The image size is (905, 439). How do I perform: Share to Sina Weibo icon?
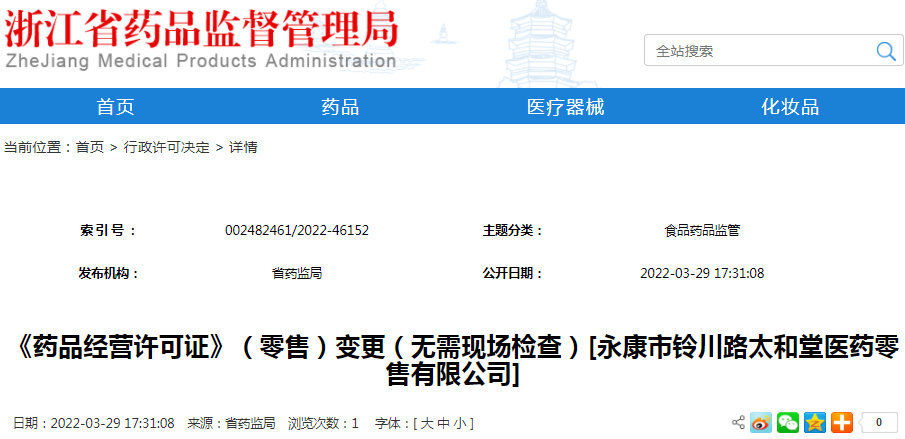tap(761, 423)
